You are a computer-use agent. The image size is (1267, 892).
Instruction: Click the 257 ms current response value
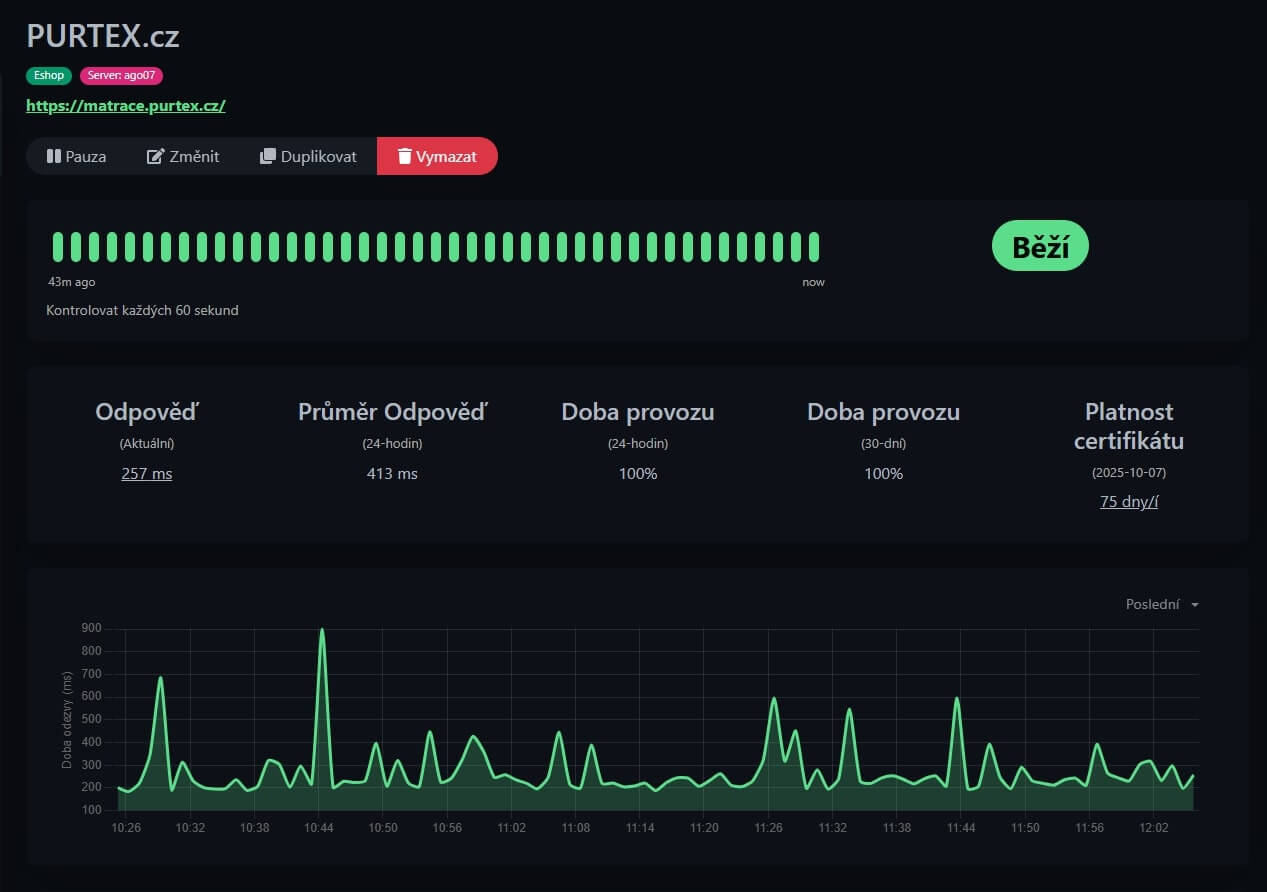(x=147, y=473)
